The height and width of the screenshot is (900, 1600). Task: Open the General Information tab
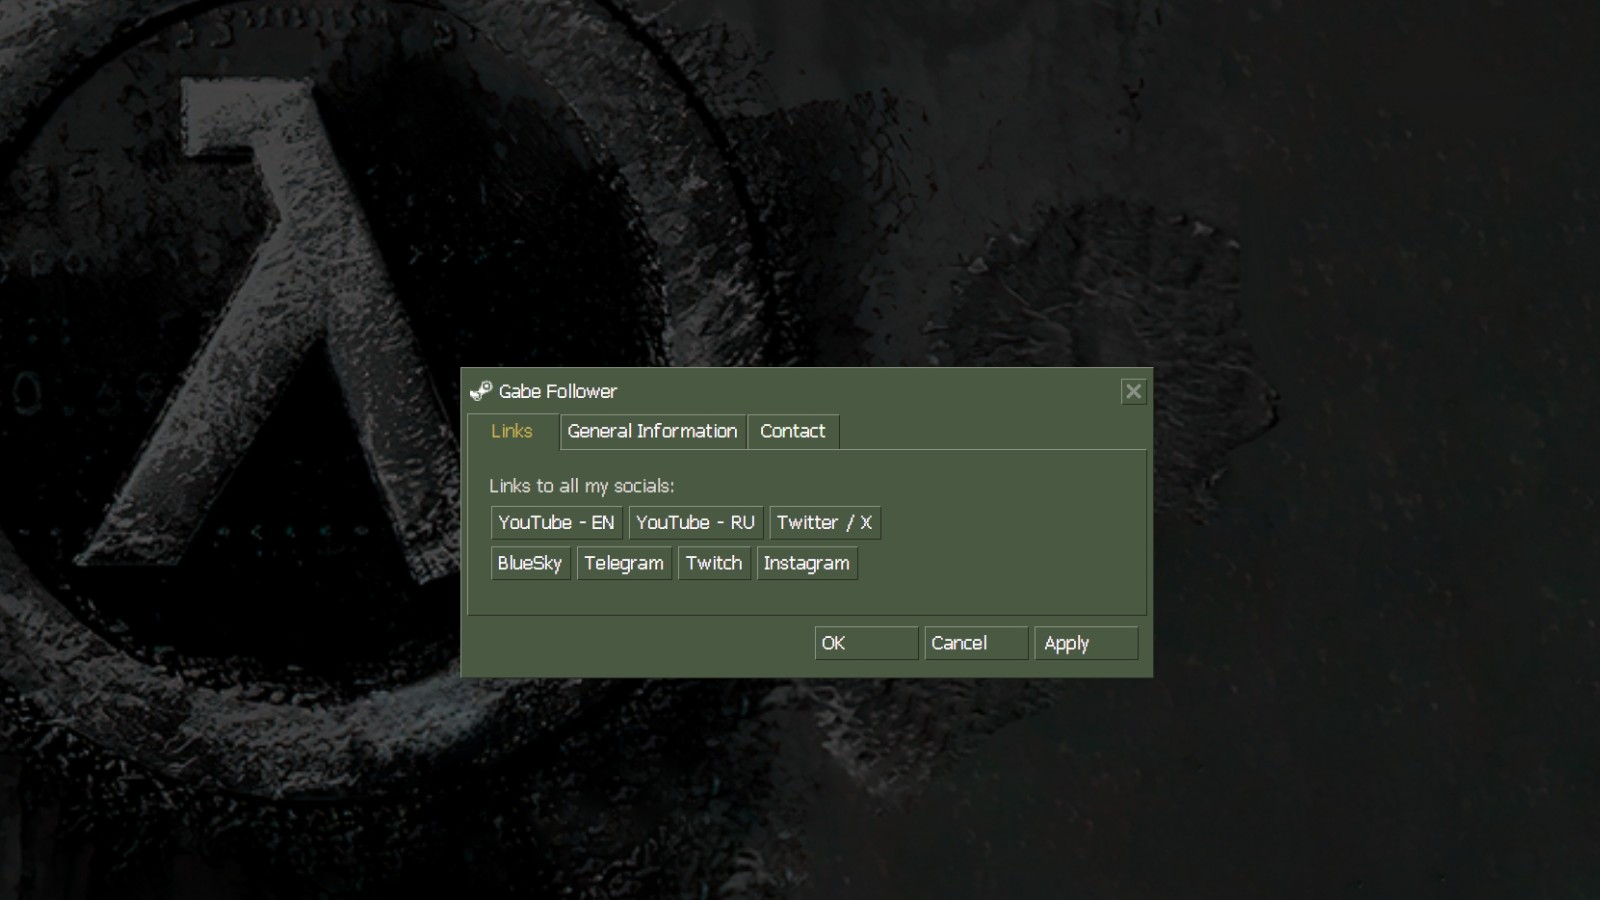point(652,431)
